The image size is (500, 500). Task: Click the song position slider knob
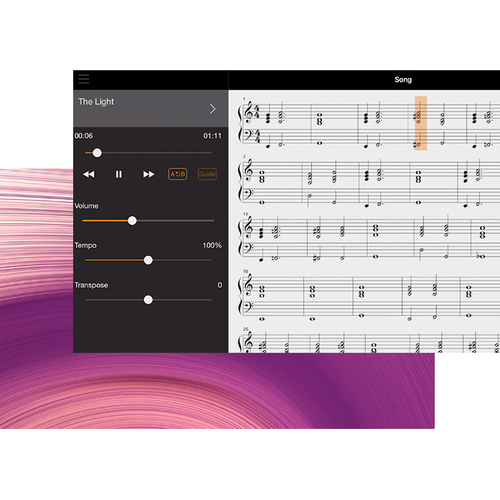pyautogui.click(x=97, y=153)
